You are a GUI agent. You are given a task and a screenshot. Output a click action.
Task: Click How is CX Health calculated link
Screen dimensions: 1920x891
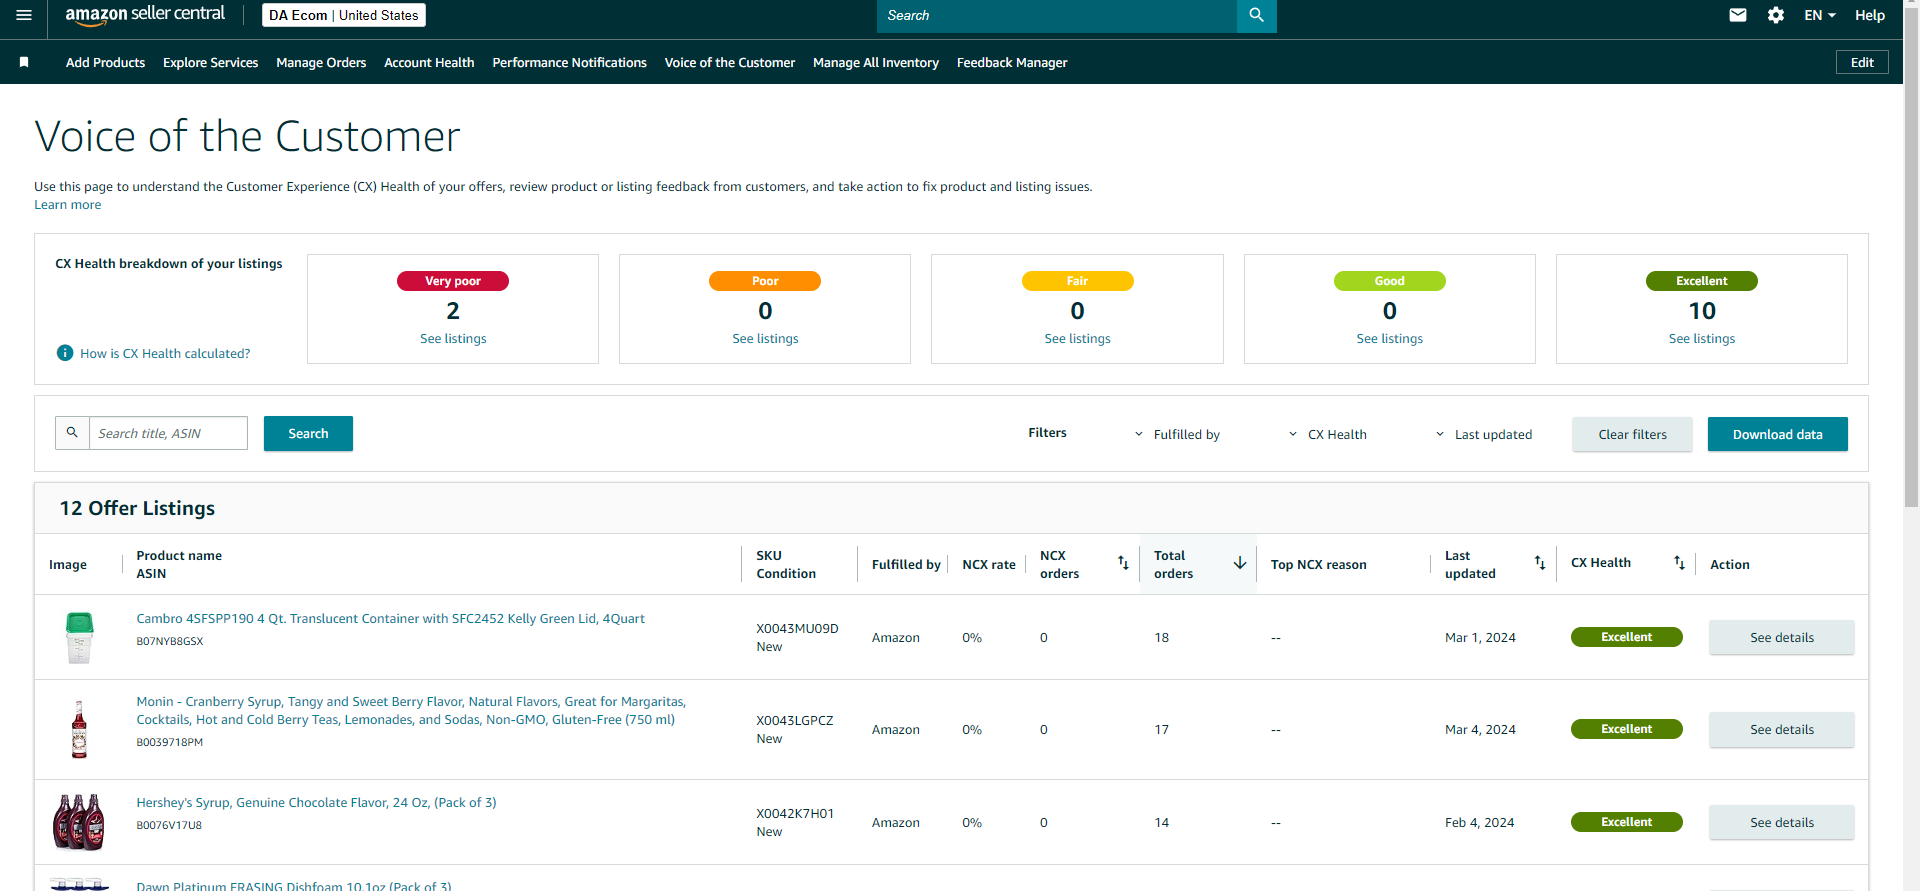(165, 353)
